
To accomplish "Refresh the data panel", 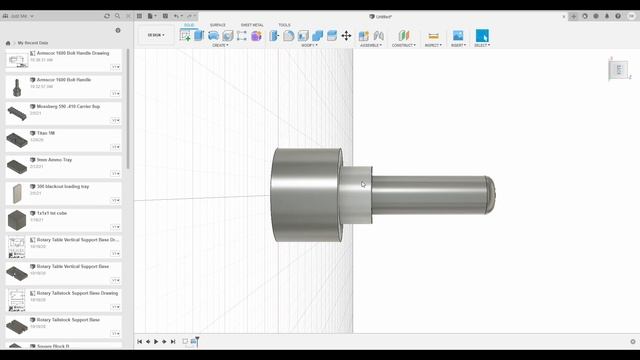I will point(107,16).
